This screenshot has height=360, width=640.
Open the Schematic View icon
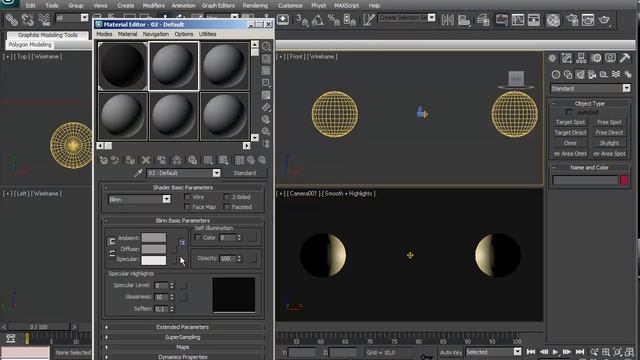pos(533,20)
